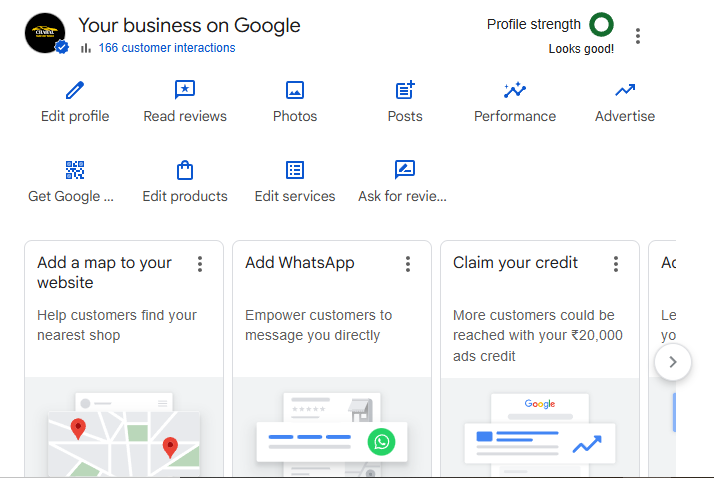Click the Get Google QR code icon
Screen dimensions: 714x478
[x=75, y=170]
